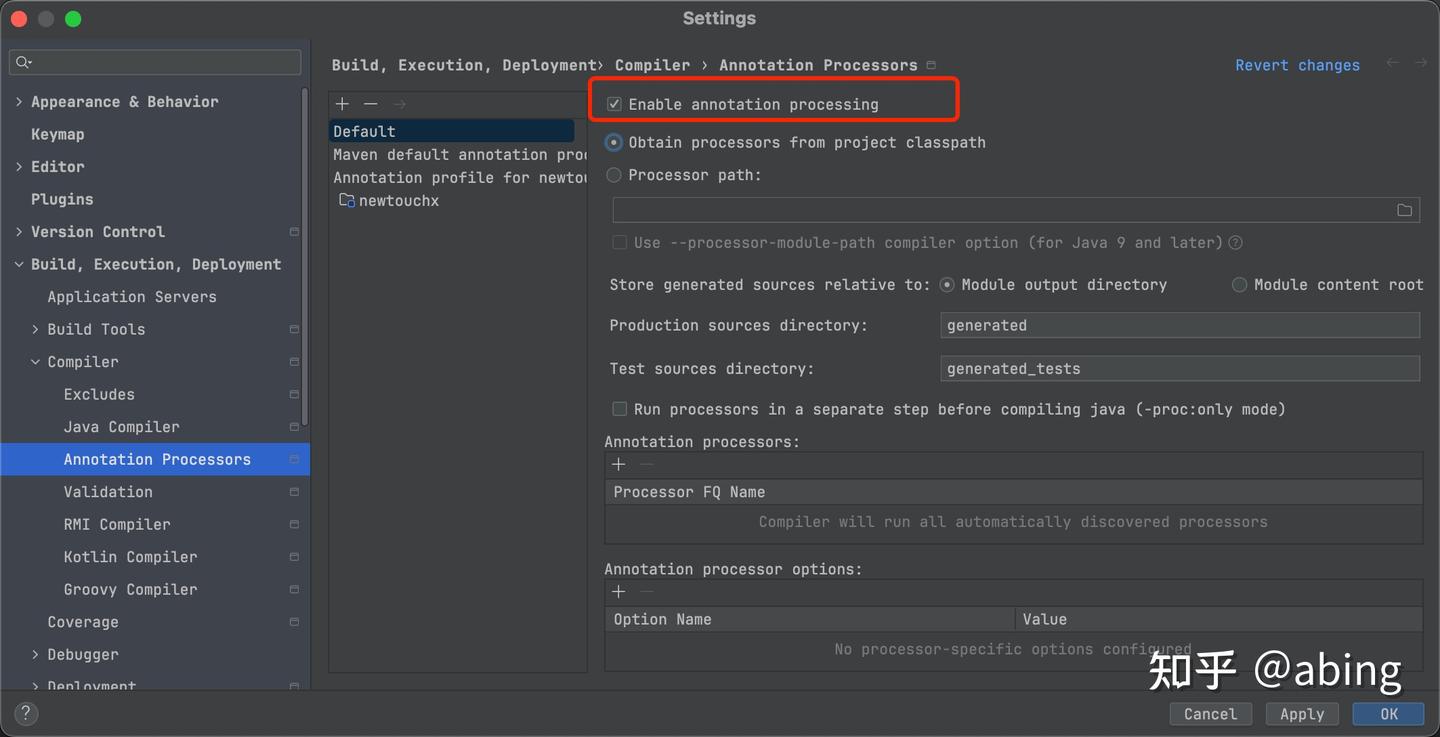Click OK button
Viewport: 1440px width, 737px height.
[x=1389, y=714]
